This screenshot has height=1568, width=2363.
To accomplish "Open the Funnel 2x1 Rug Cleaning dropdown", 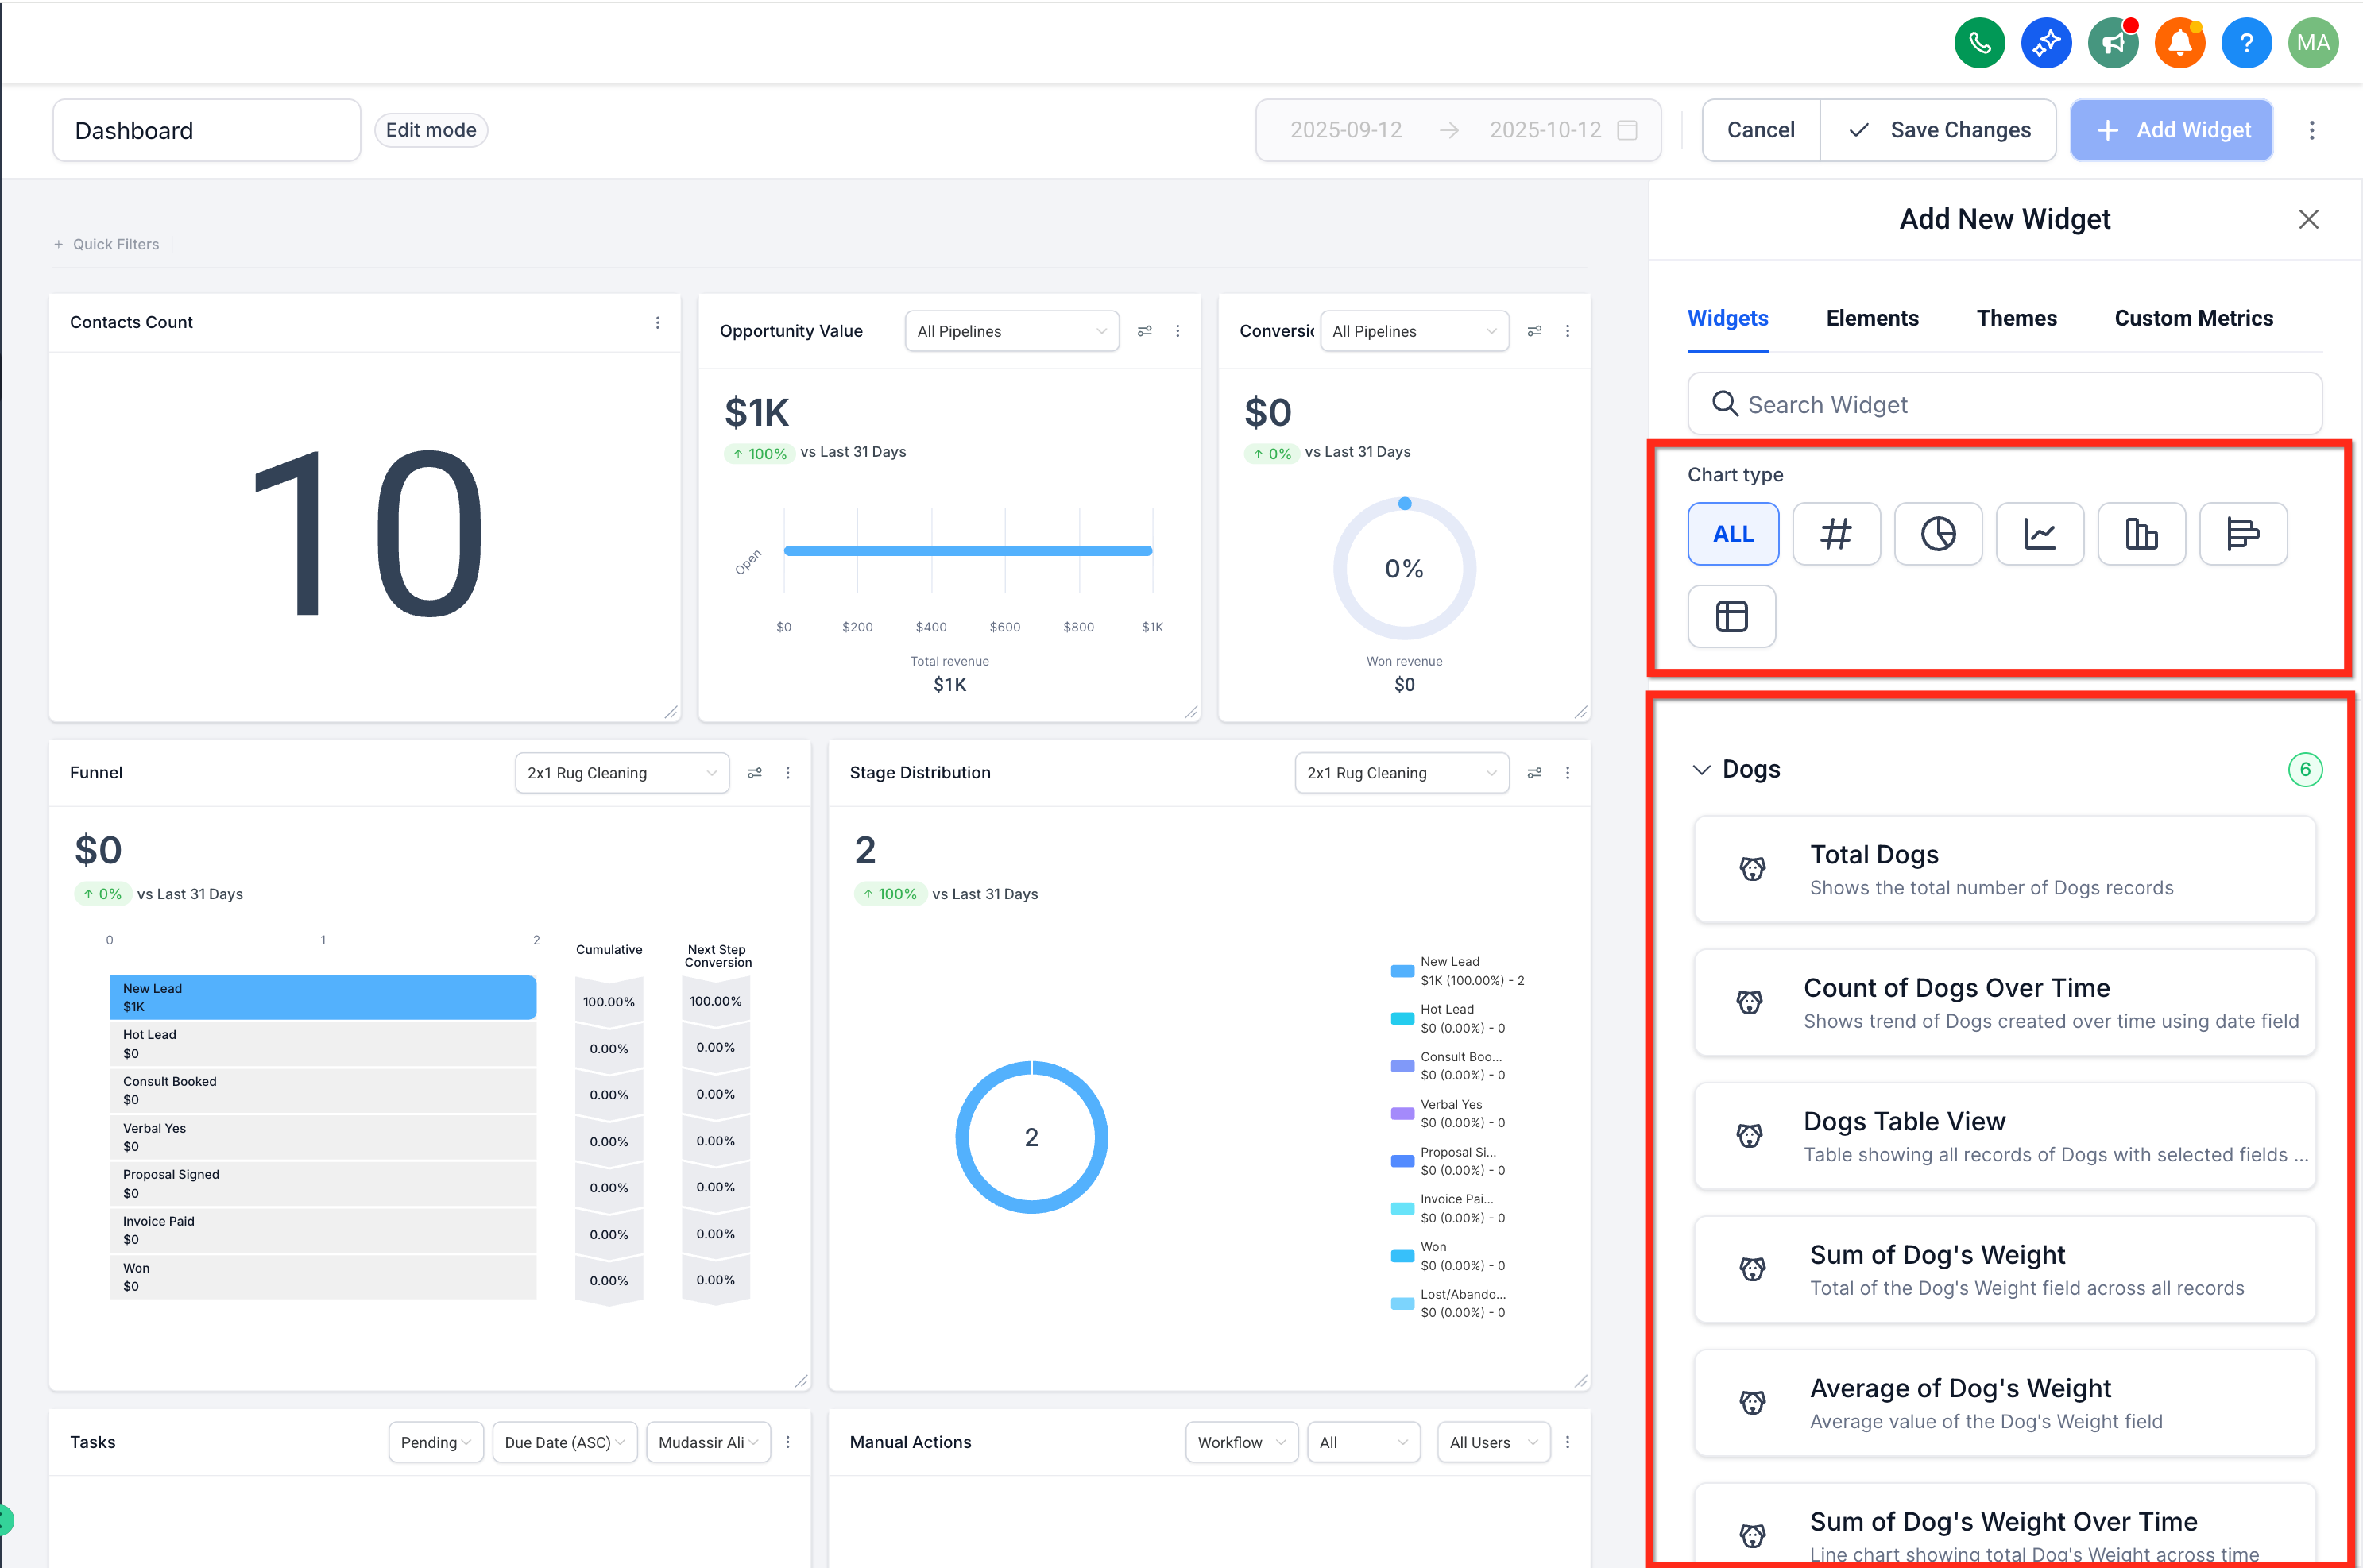I will click(x=622, y=773).
